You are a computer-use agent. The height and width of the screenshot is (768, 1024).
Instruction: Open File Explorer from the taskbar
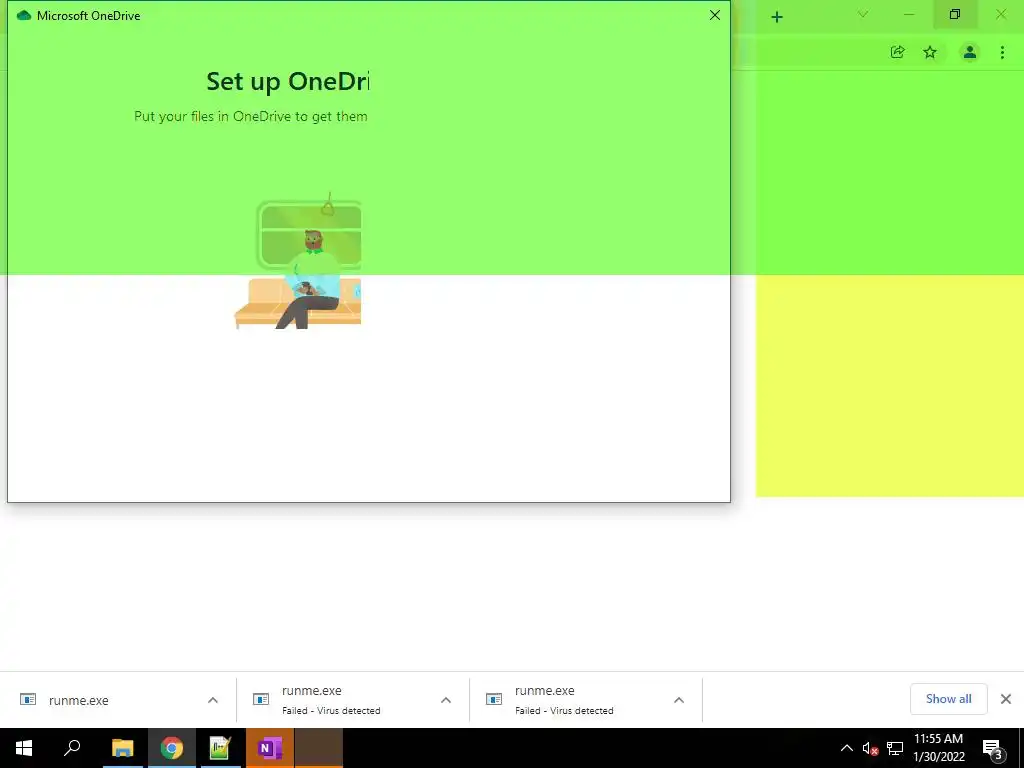coord(122,748)
